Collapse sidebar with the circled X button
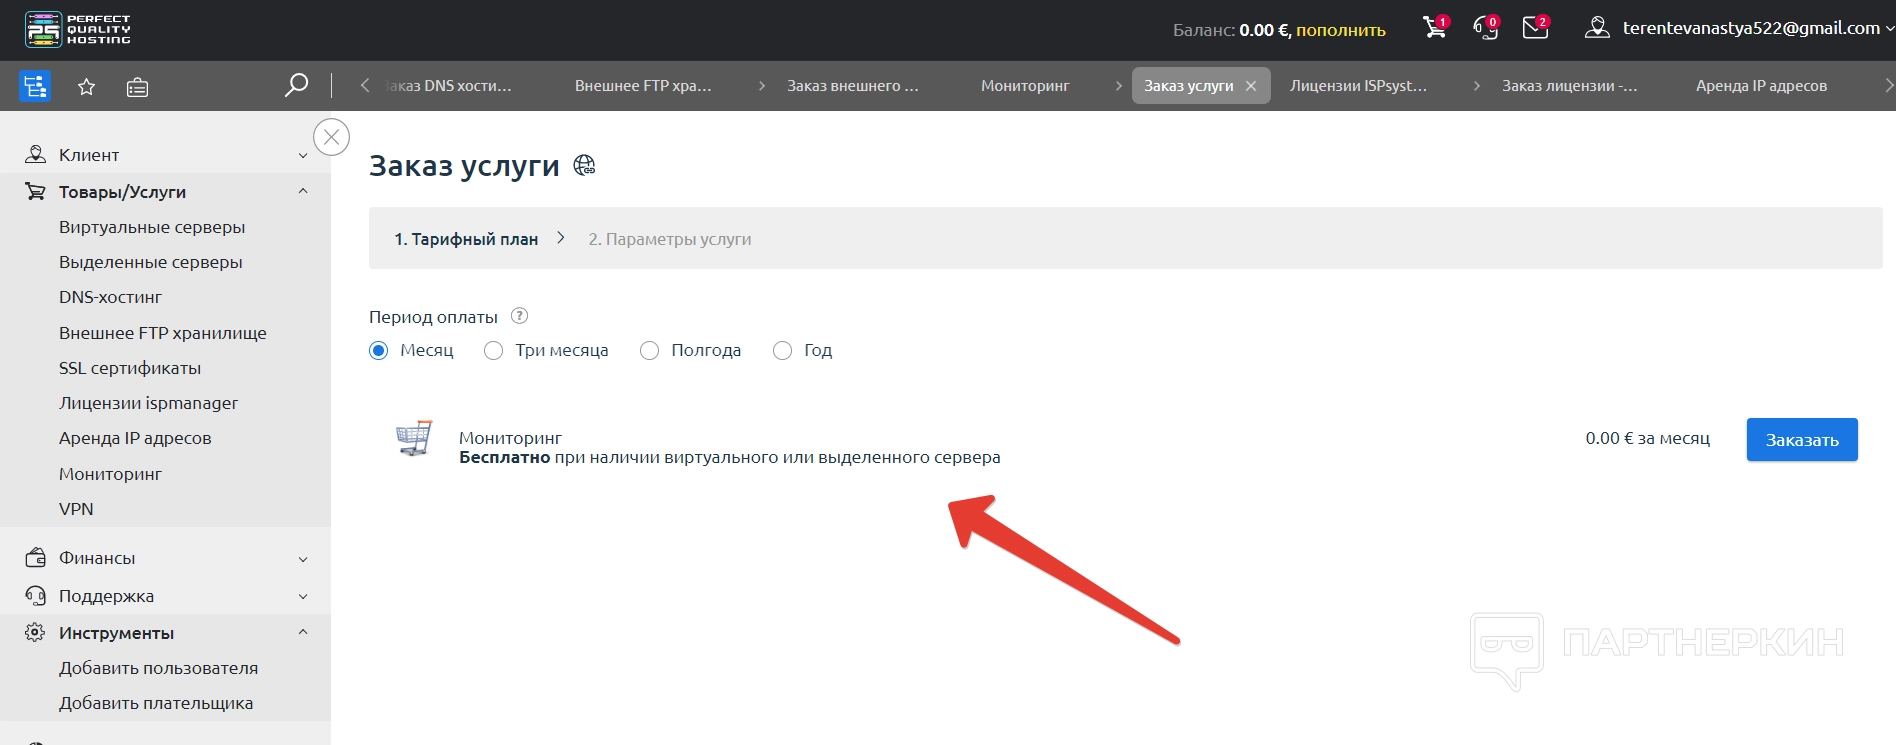The image size is (1896, 745). [332, 137]
